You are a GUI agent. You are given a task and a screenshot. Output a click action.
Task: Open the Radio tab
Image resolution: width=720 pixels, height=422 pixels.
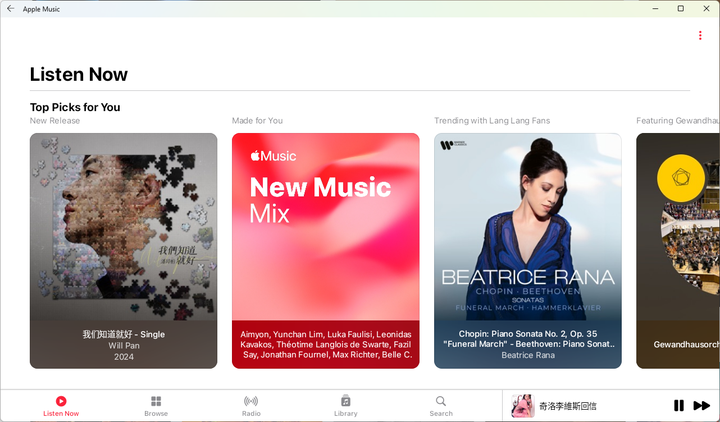coord(251,406)
